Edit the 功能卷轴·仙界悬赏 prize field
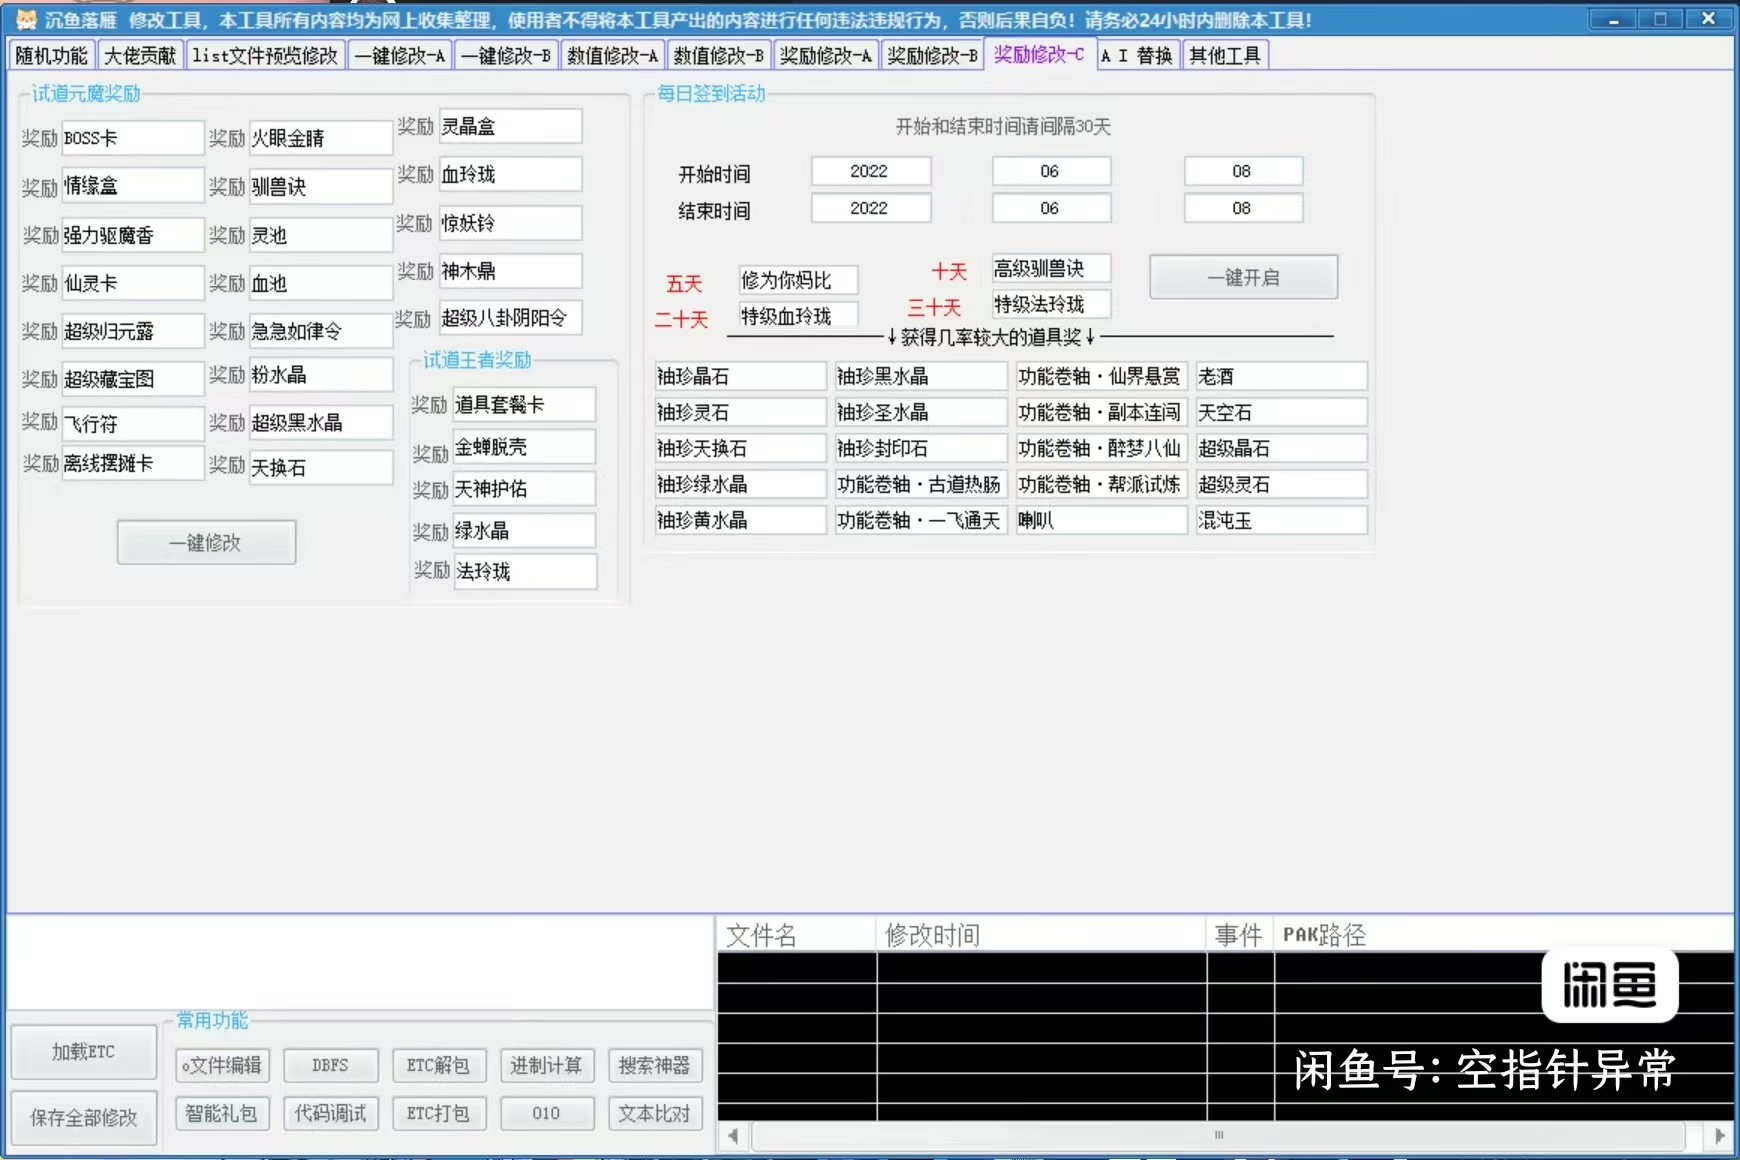Viewport: 1740px width, 1160px height. click(x=1101, y=376)
